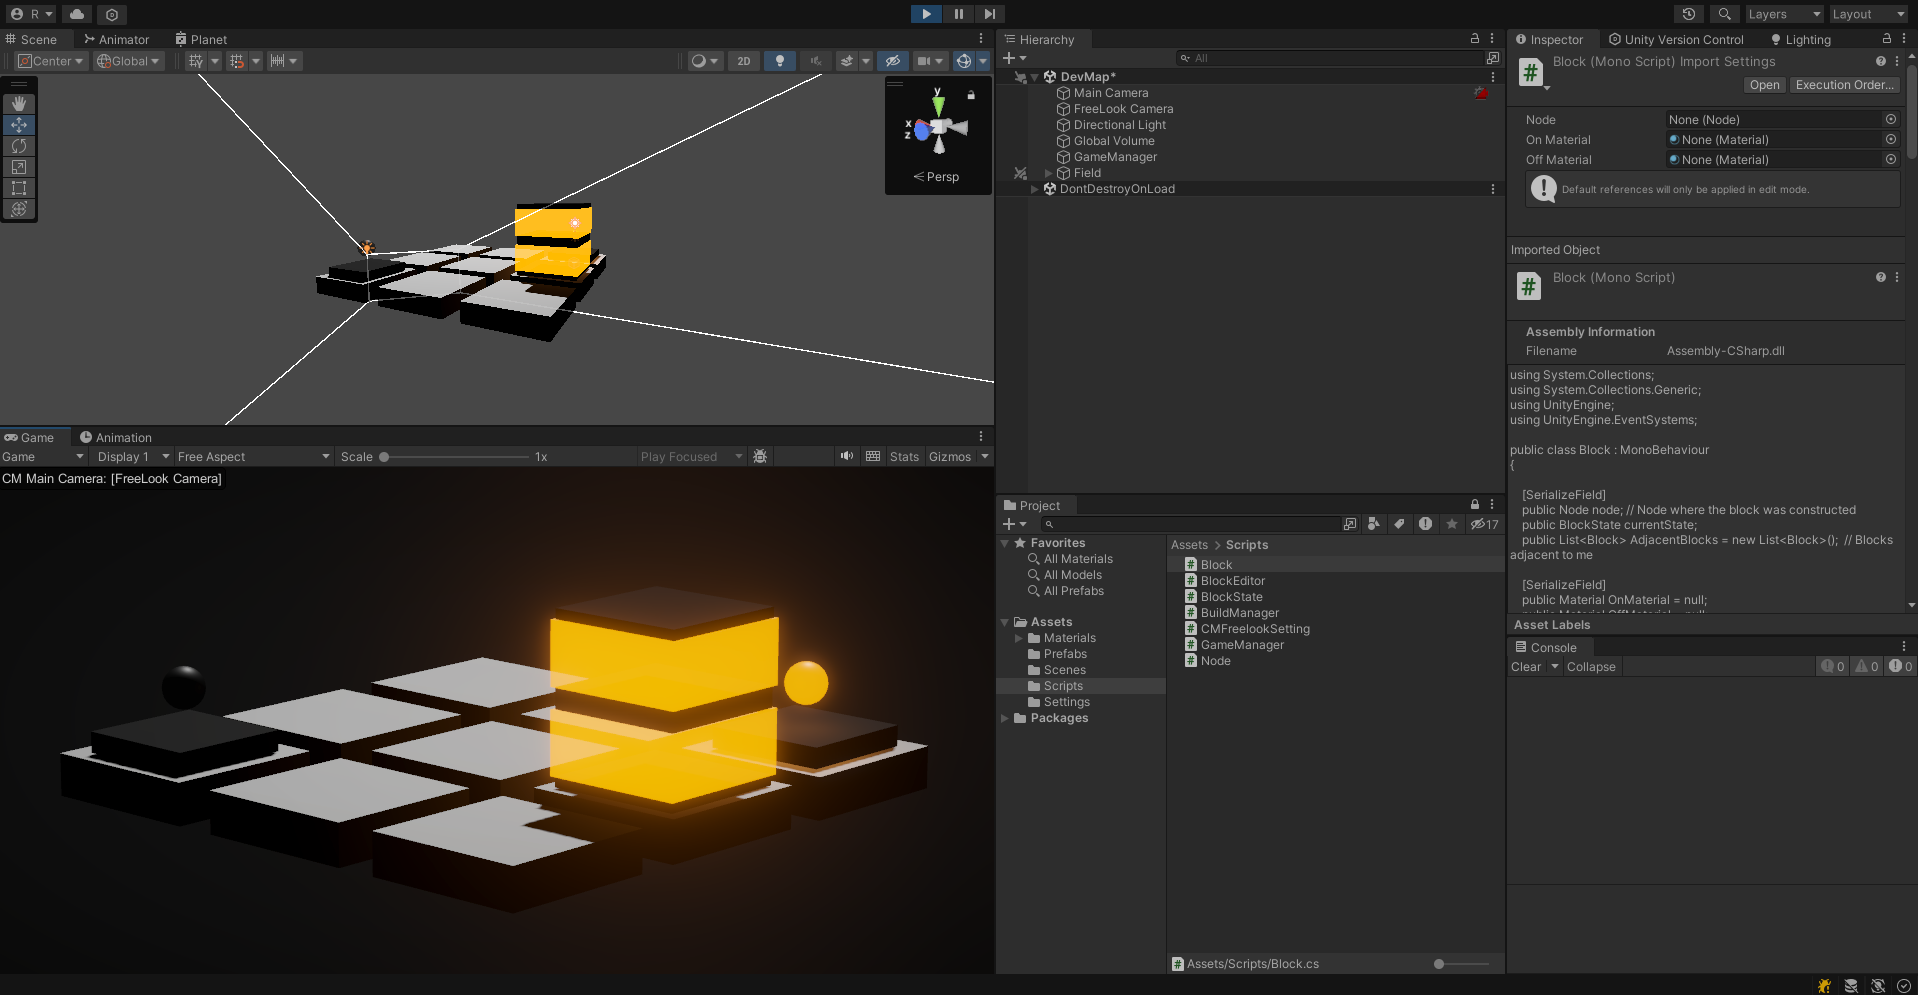
Task: Expand the Field object in Hierarchy
Action: (x=1048, y=173)
